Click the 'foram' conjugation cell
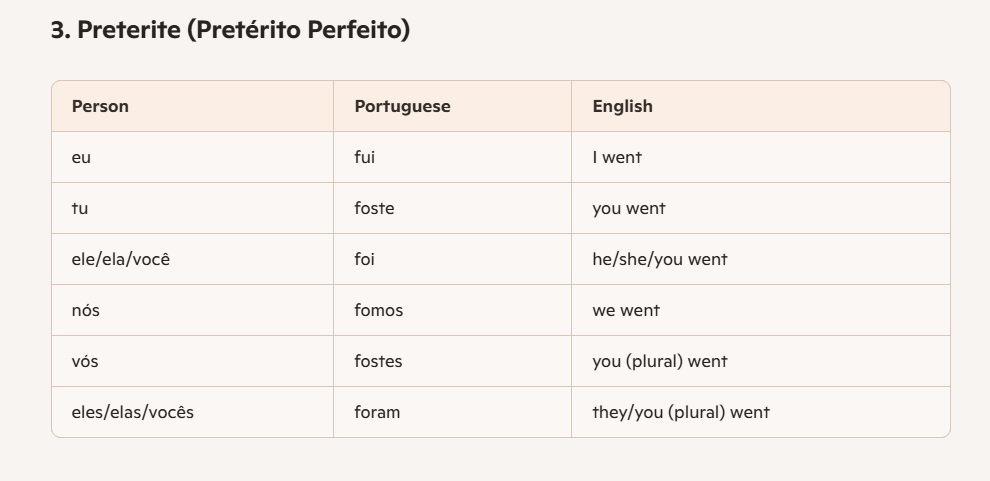The image size is (990, 481). coord(377,412)
